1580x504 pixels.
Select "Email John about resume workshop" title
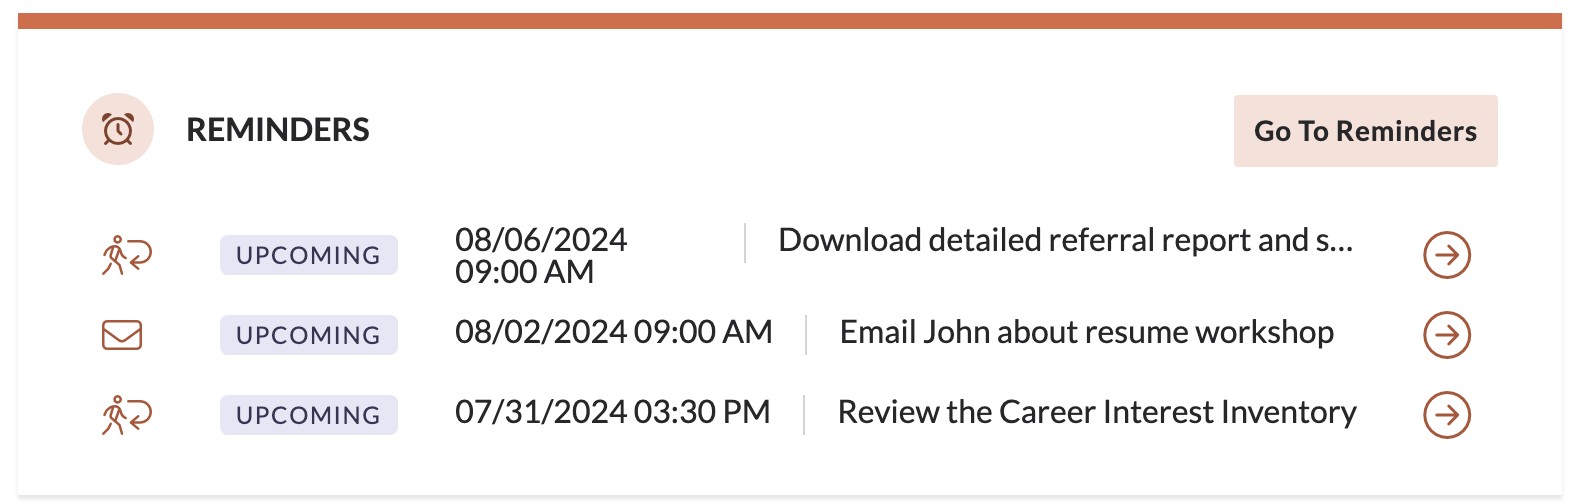tap(1086, 333)
